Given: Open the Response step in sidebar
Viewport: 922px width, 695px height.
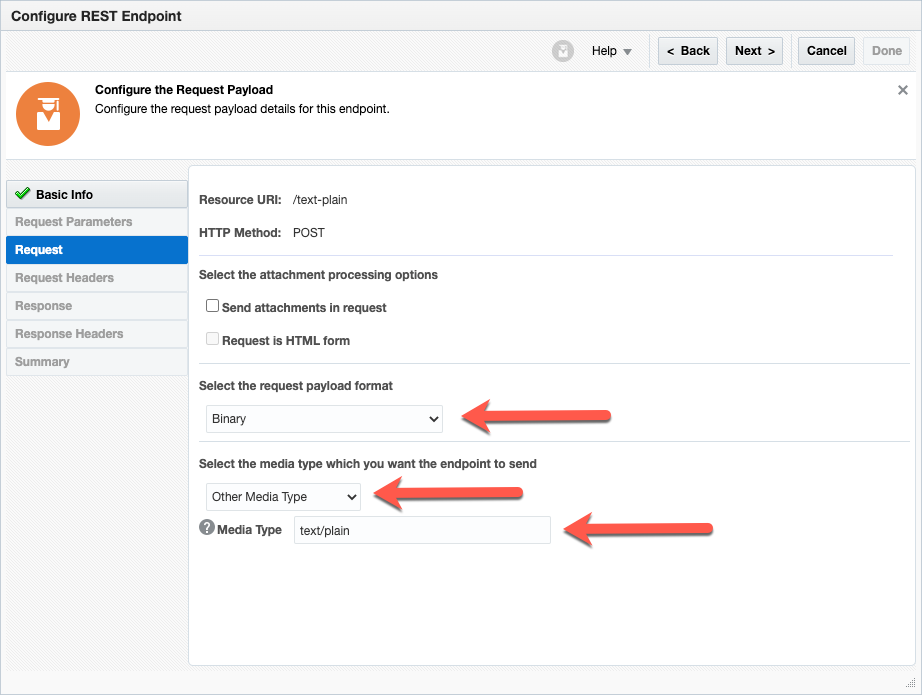Looking at the screenshot, I should (44, 306).
